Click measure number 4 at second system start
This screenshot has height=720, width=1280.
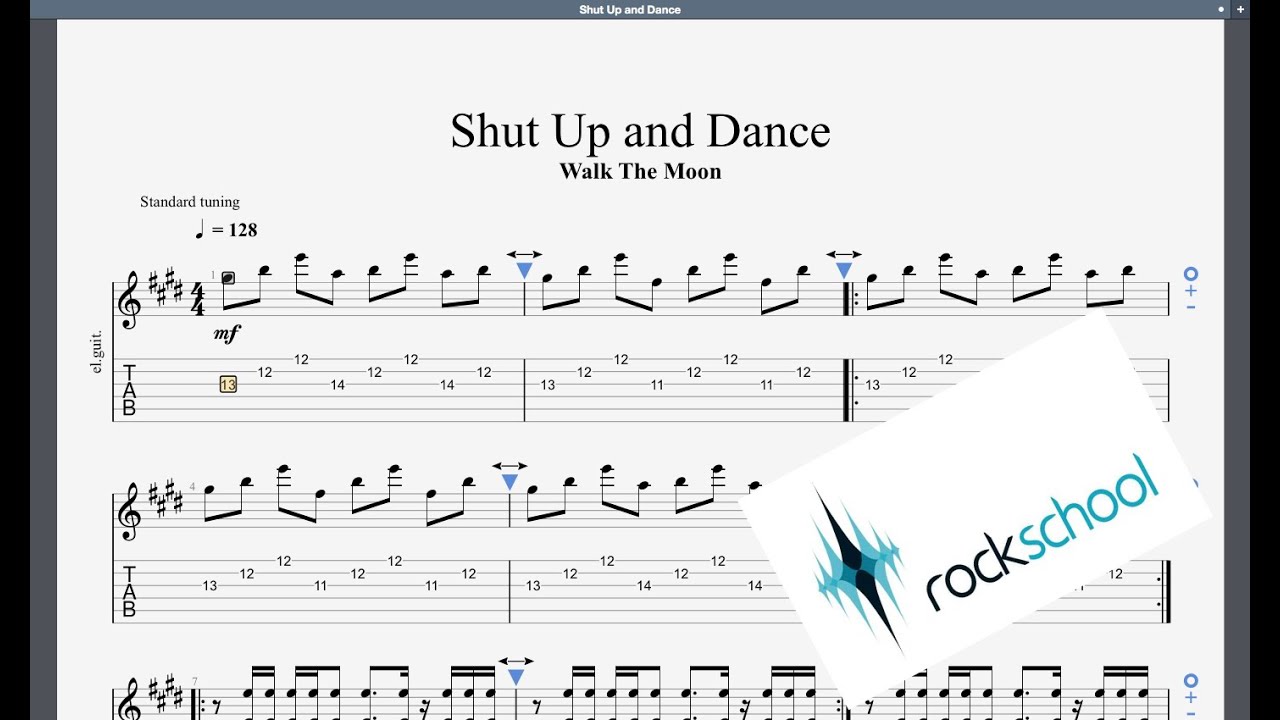coord(193,487)
